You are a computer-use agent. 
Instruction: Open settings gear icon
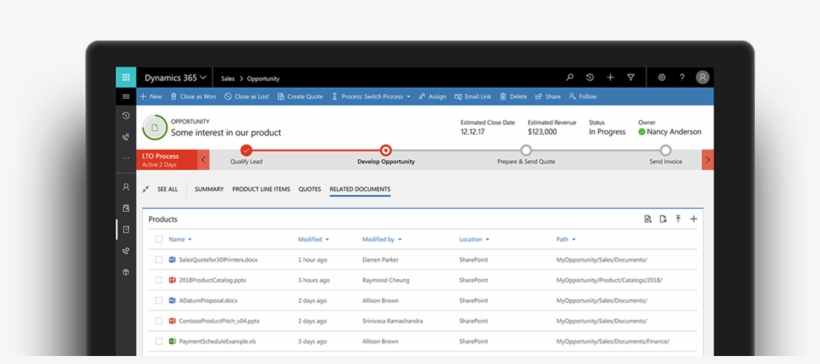pos(662,77)
